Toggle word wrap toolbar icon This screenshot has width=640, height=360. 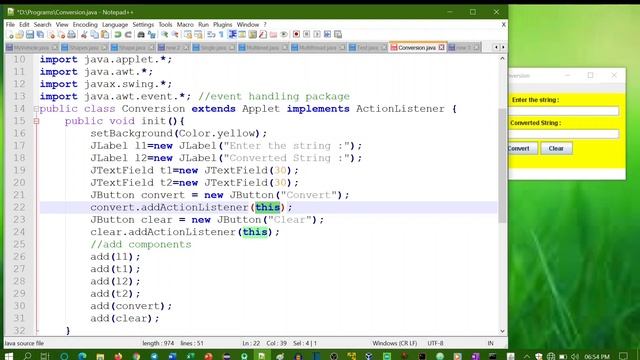(x=211, y=35)
